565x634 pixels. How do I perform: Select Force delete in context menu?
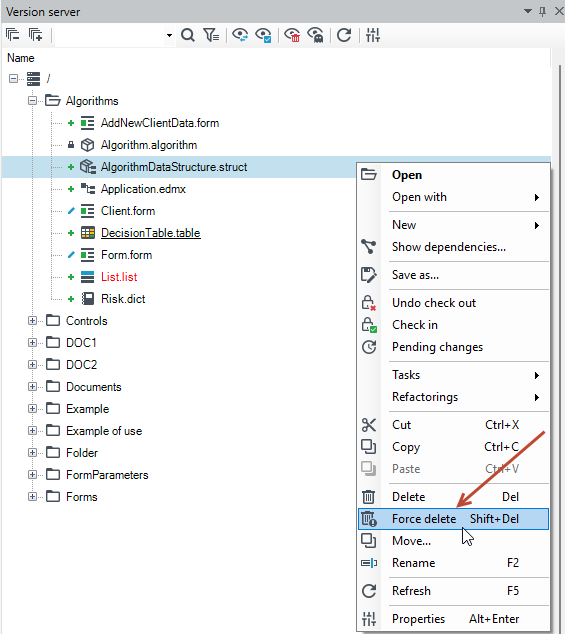(x=453, y=519)
